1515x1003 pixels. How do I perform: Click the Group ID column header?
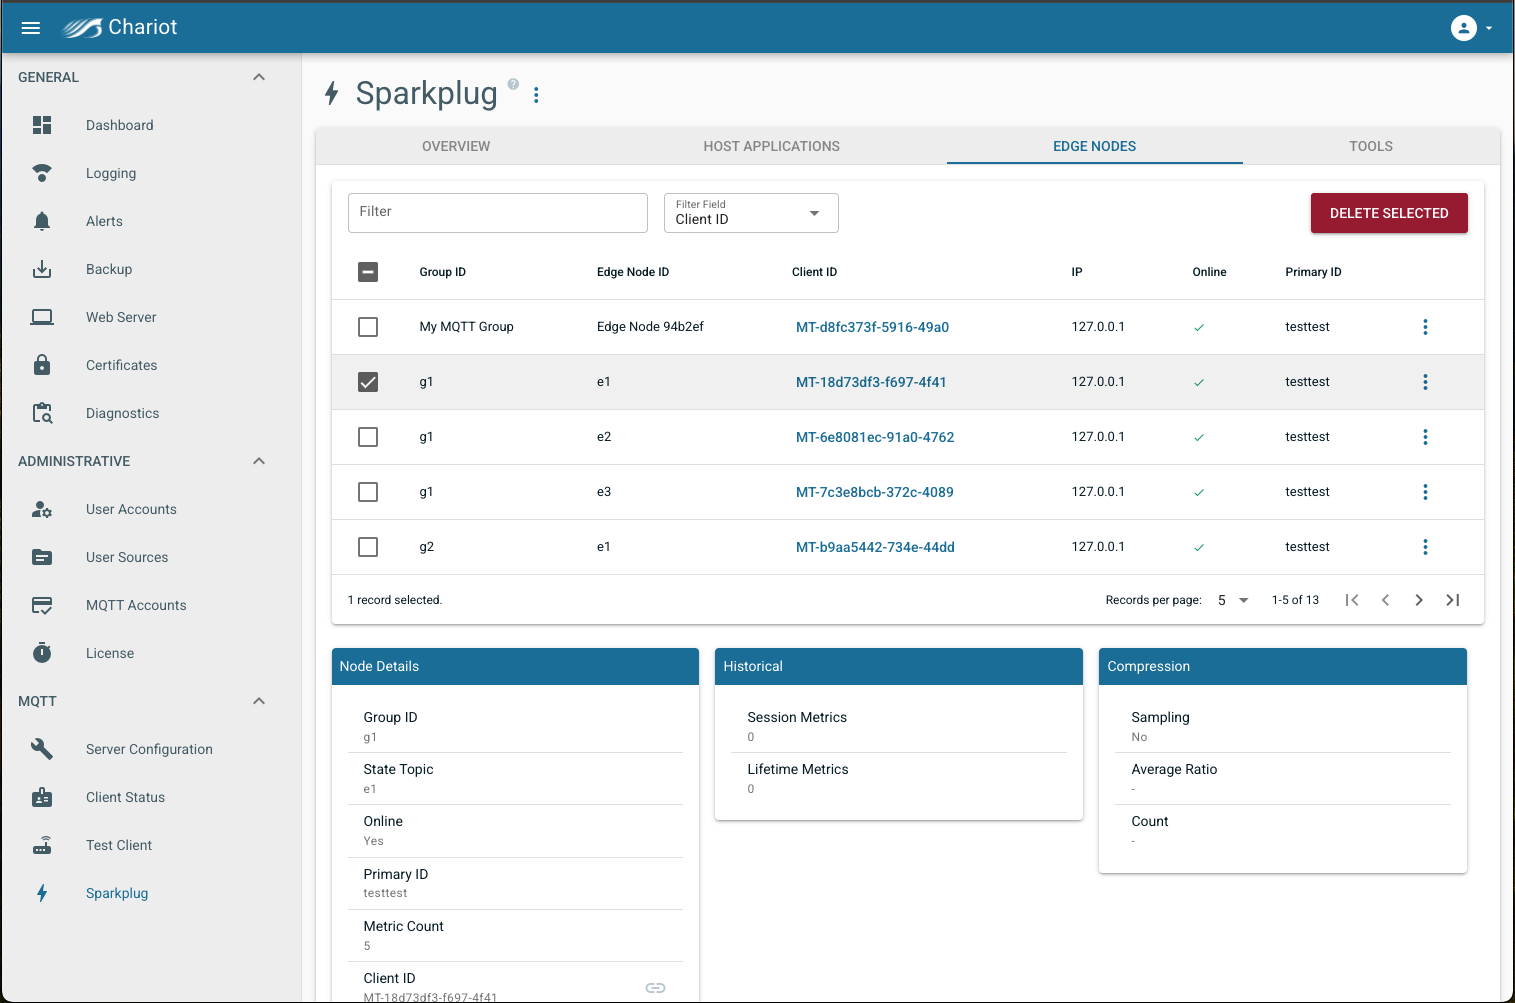coord(442,272)
